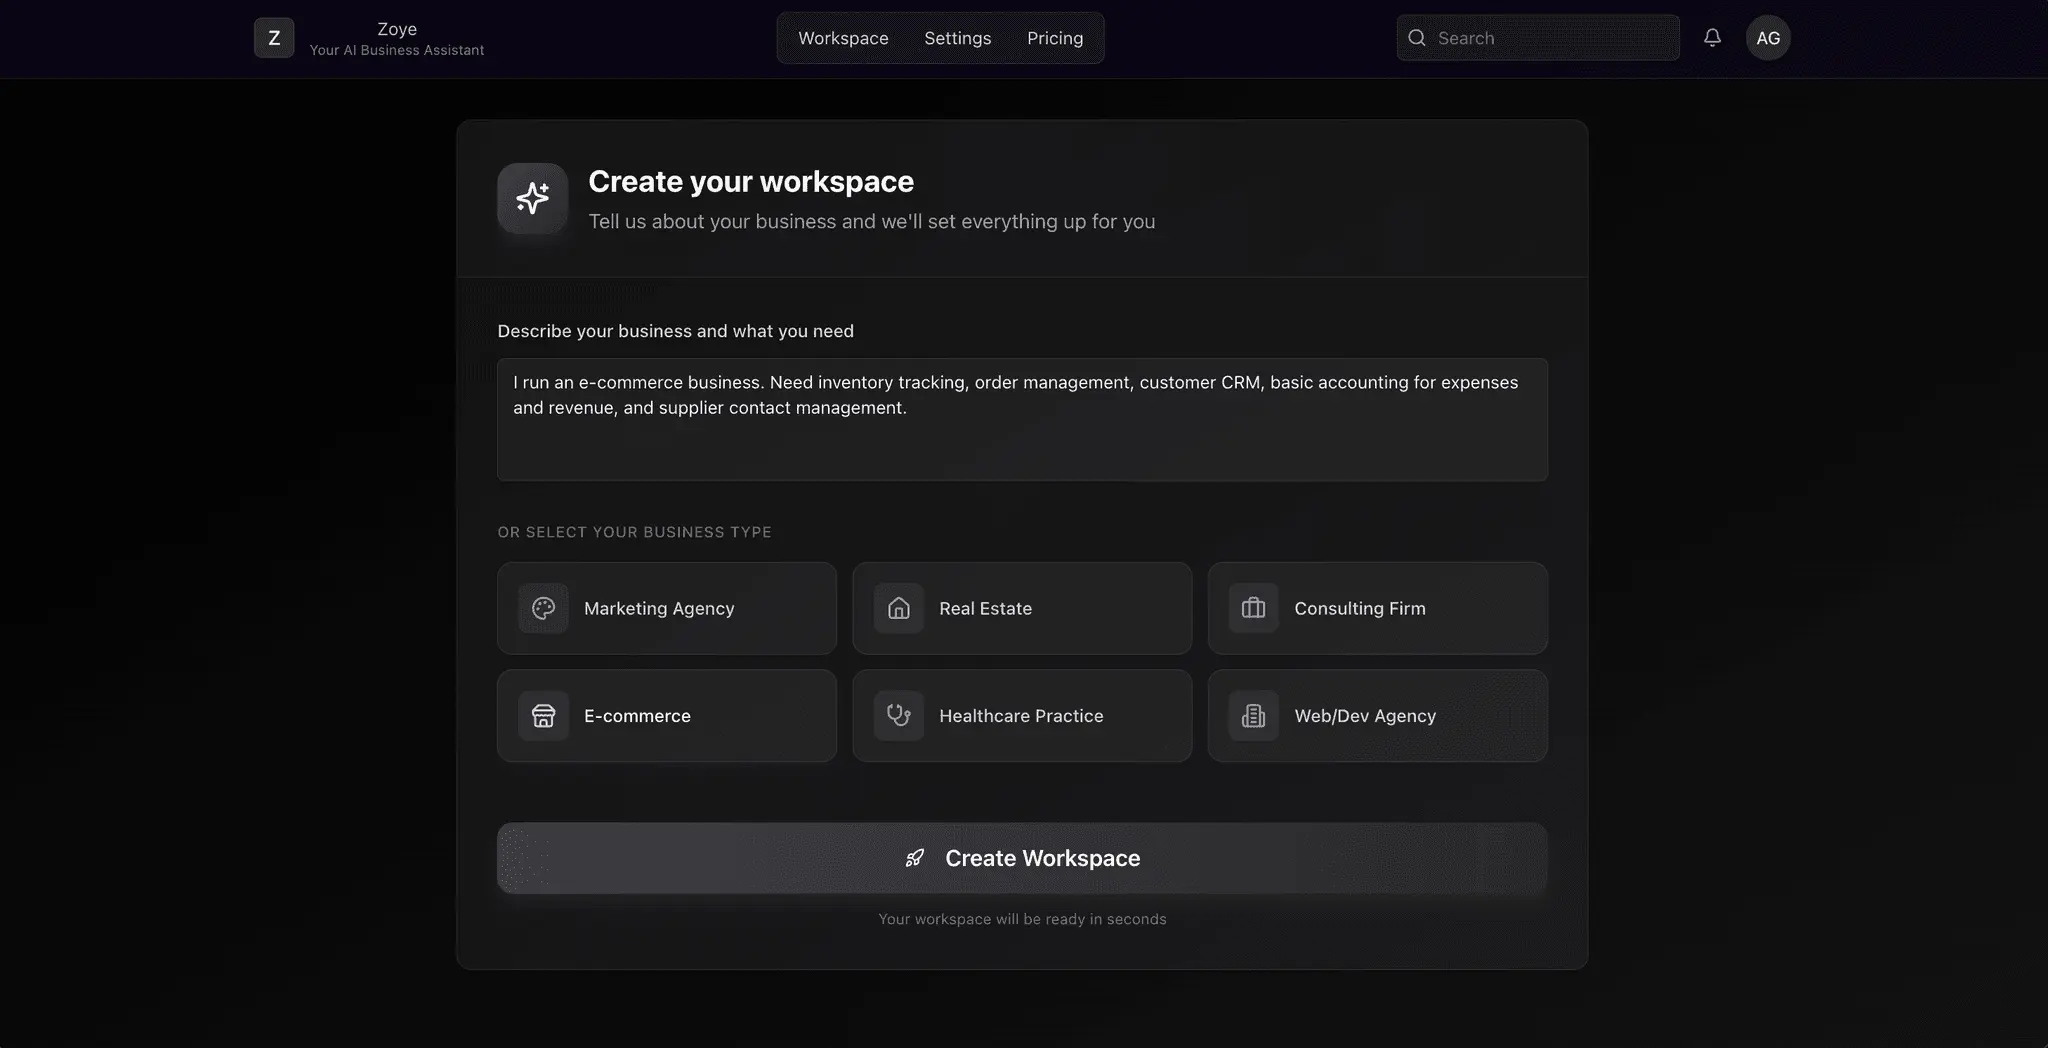Click the Web/Dev Agency building icon
Image resolution: width=2048 pixels, height=1048 pixels.
[1254, 716]
